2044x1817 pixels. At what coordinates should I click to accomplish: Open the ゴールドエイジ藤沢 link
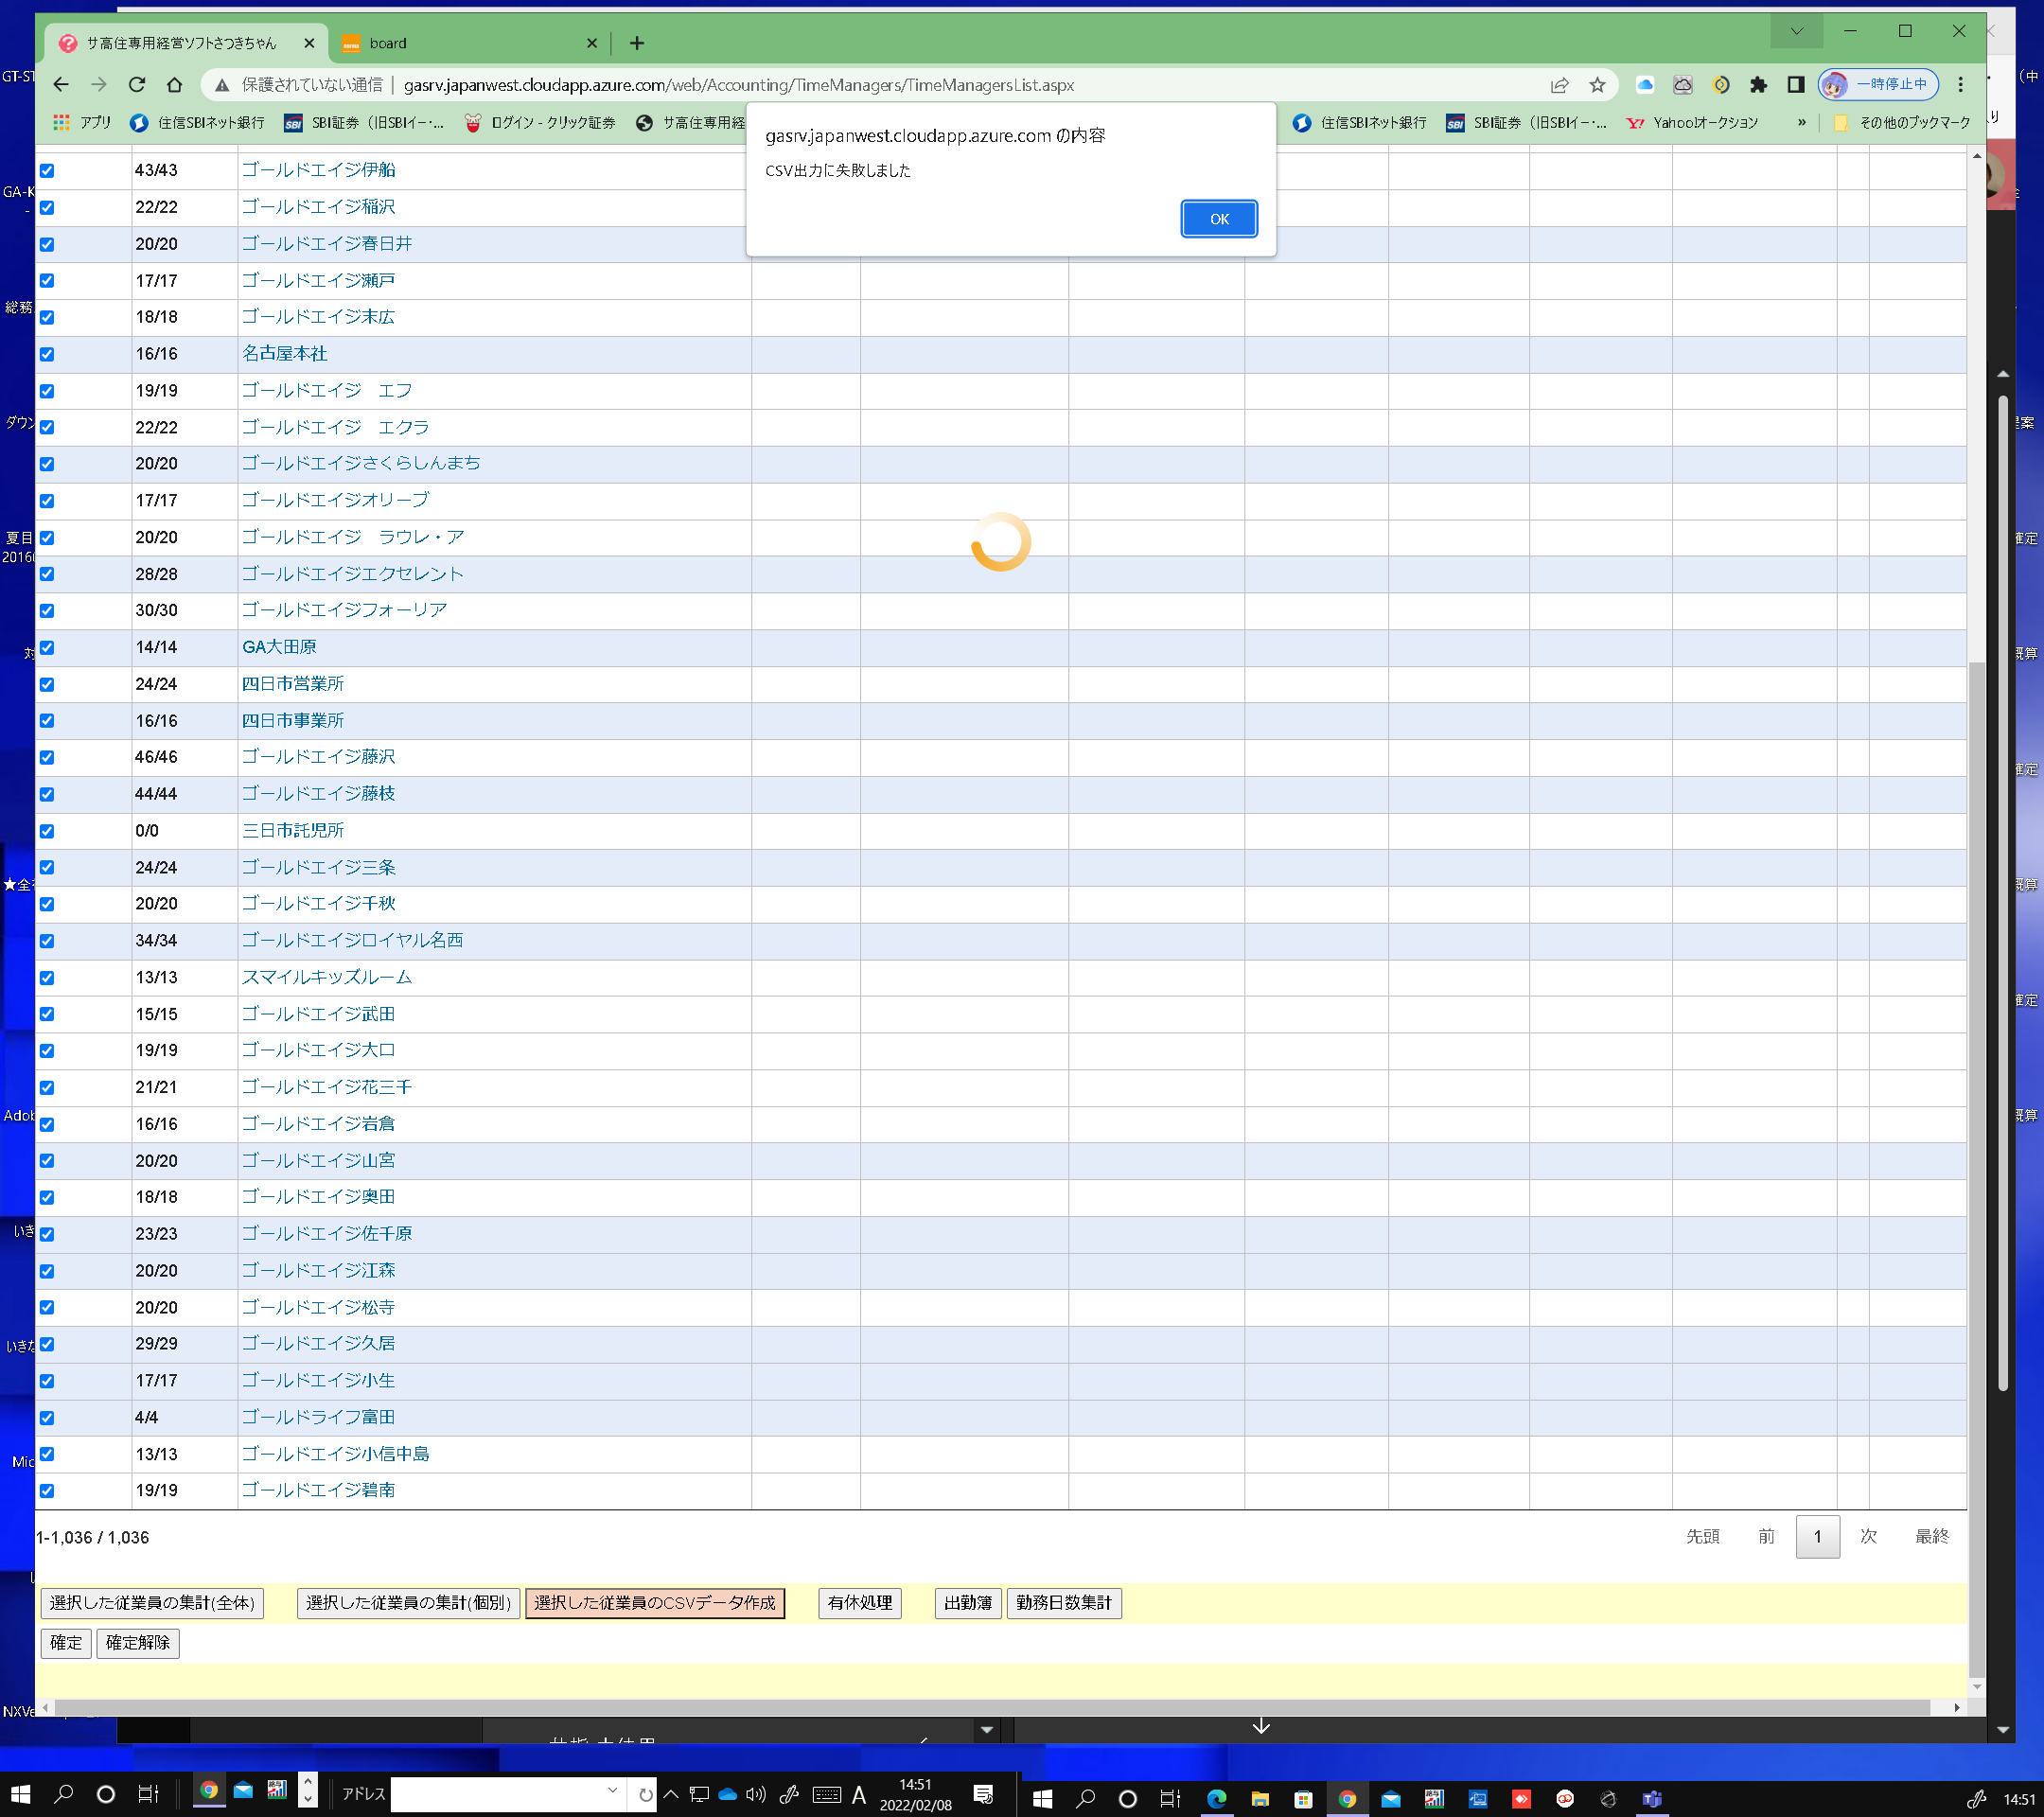pos(318,757)
